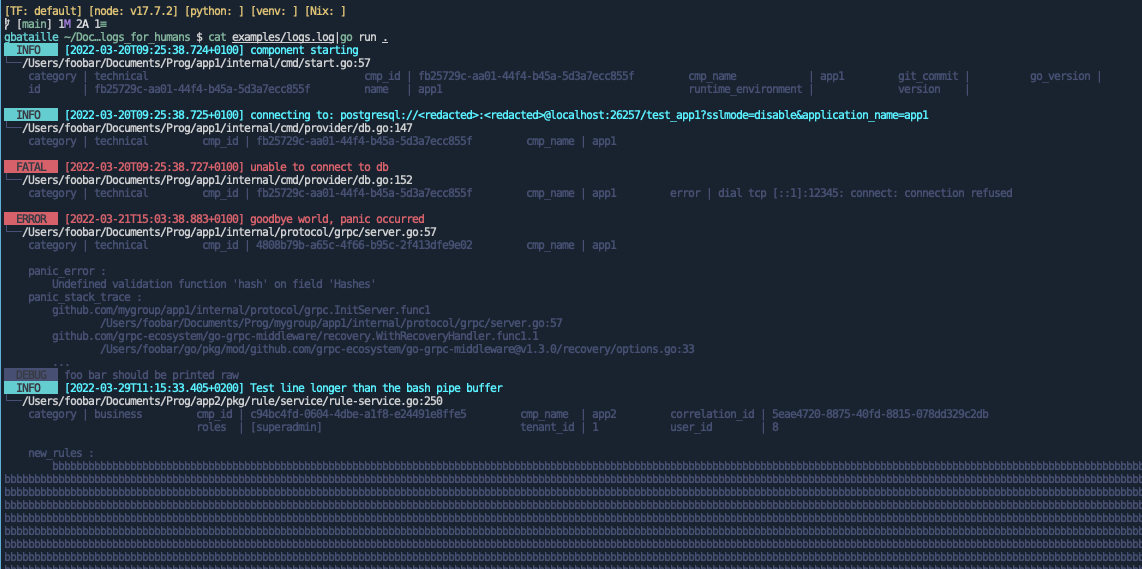Click the 'cmd/start.go:57' file path line

tap(197, 63)
